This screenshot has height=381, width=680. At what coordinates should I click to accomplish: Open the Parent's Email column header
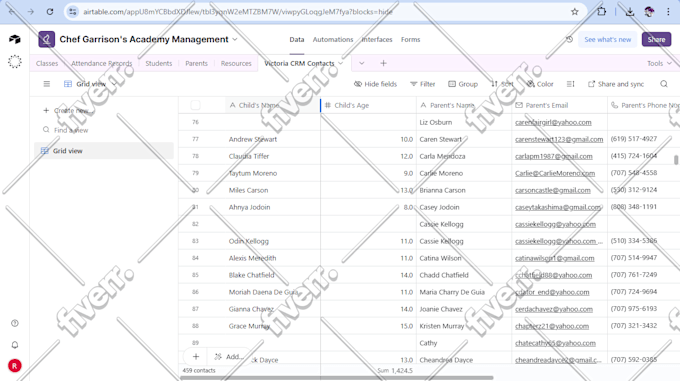coord(559,105)
